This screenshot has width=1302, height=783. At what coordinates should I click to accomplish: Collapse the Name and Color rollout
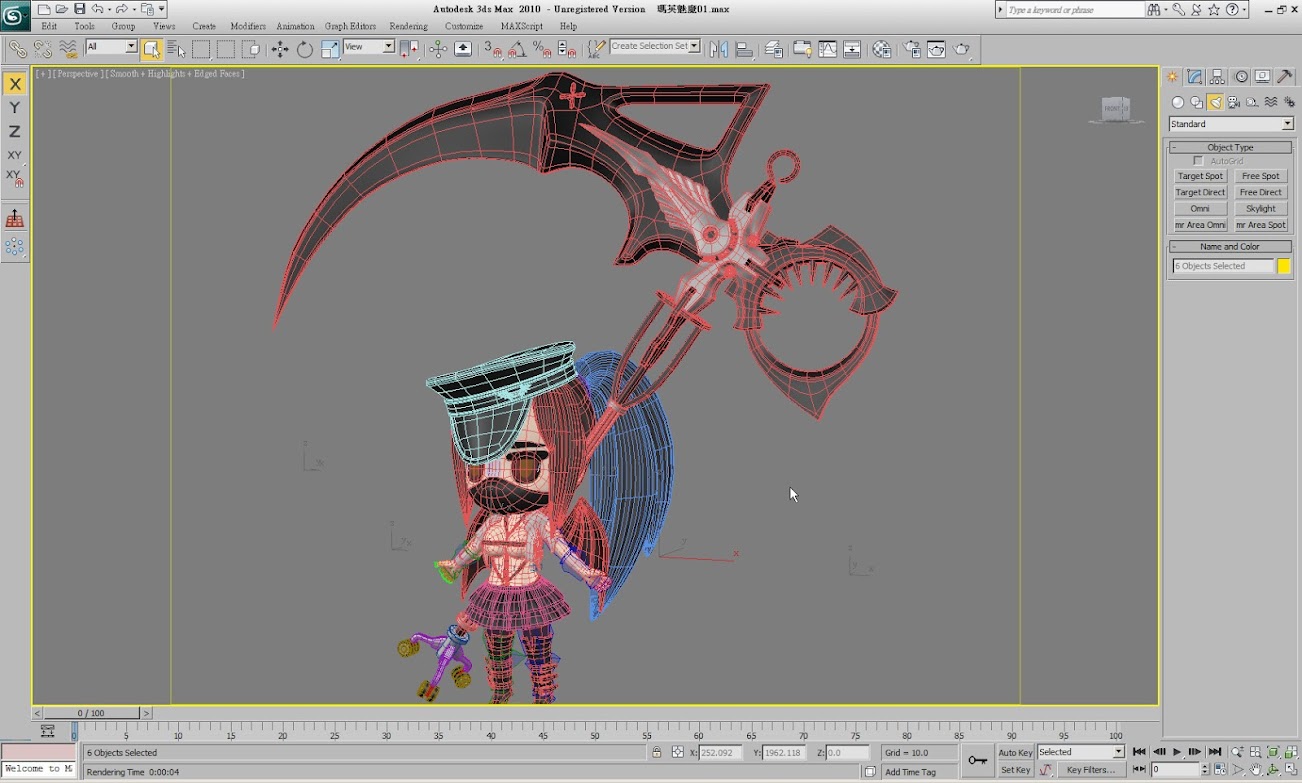[1230, 246]
